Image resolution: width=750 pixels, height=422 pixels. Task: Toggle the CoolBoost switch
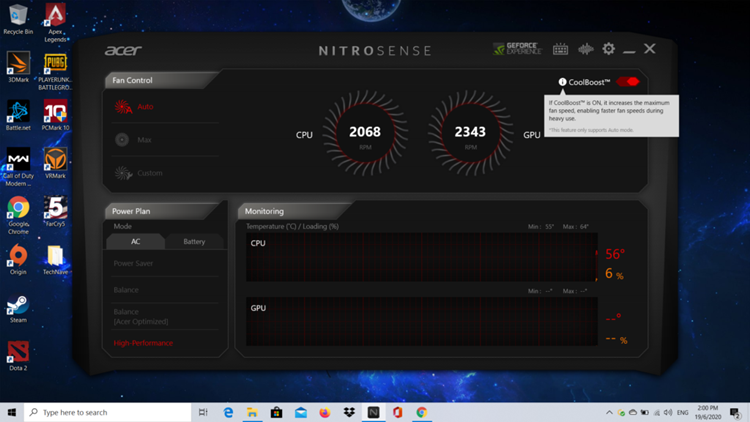pos(628,82)
